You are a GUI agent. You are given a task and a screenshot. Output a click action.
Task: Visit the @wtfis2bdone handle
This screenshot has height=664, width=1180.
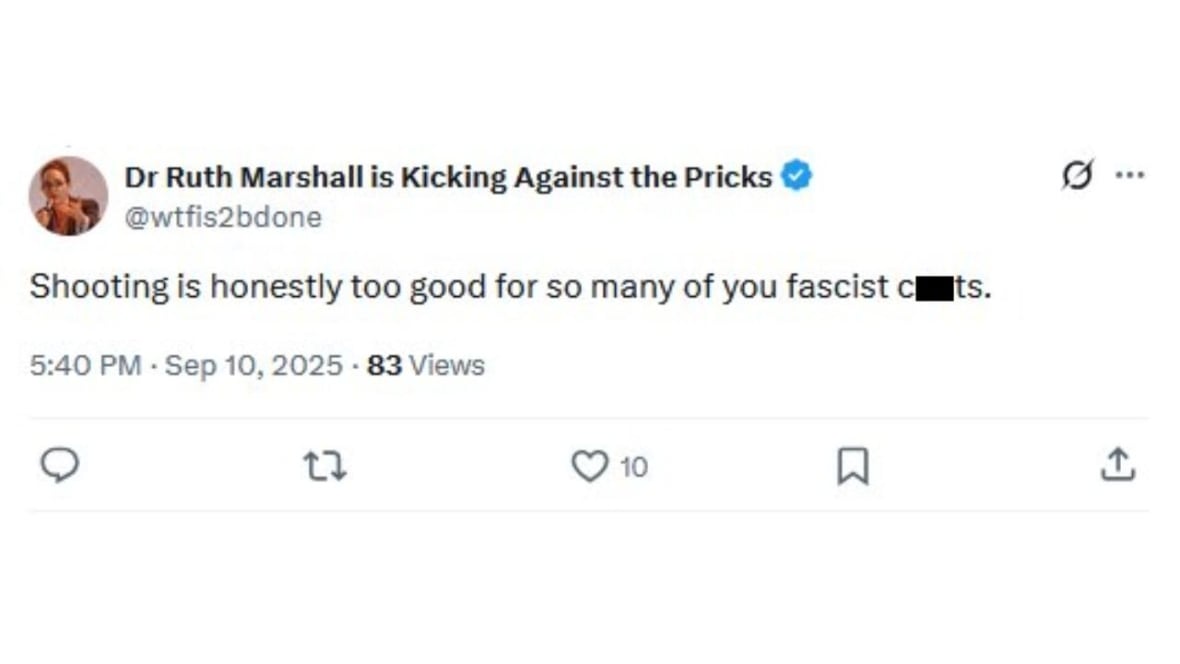click(224, 216)
